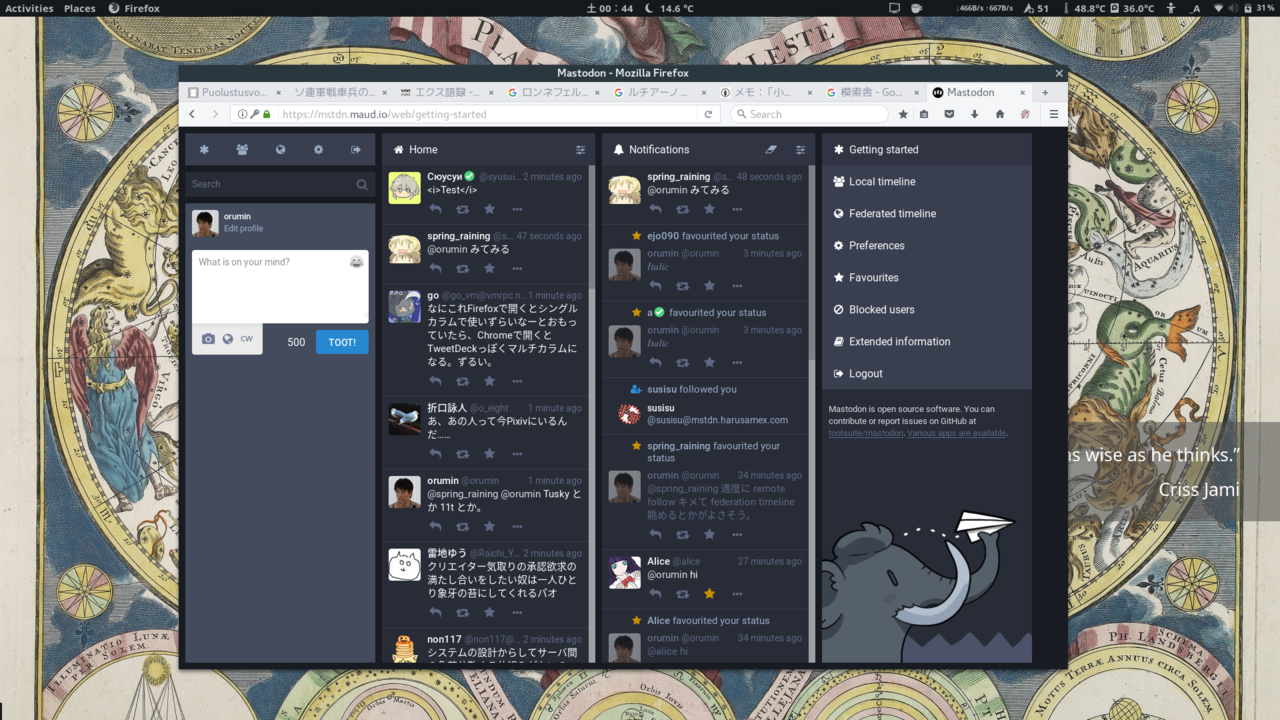Open more menu on Alice's hi toot
The image size is (1280, 720).
click(x=737, y=594)
